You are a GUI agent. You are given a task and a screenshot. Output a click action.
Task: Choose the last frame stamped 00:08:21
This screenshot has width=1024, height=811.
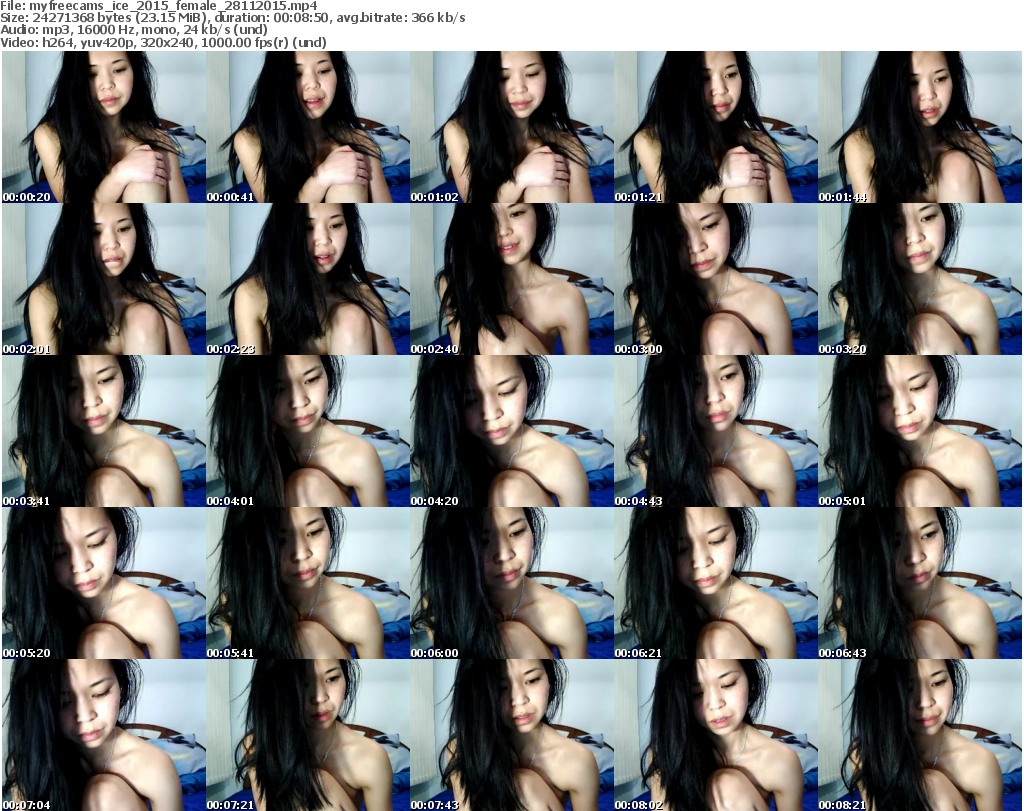[920, 735]
